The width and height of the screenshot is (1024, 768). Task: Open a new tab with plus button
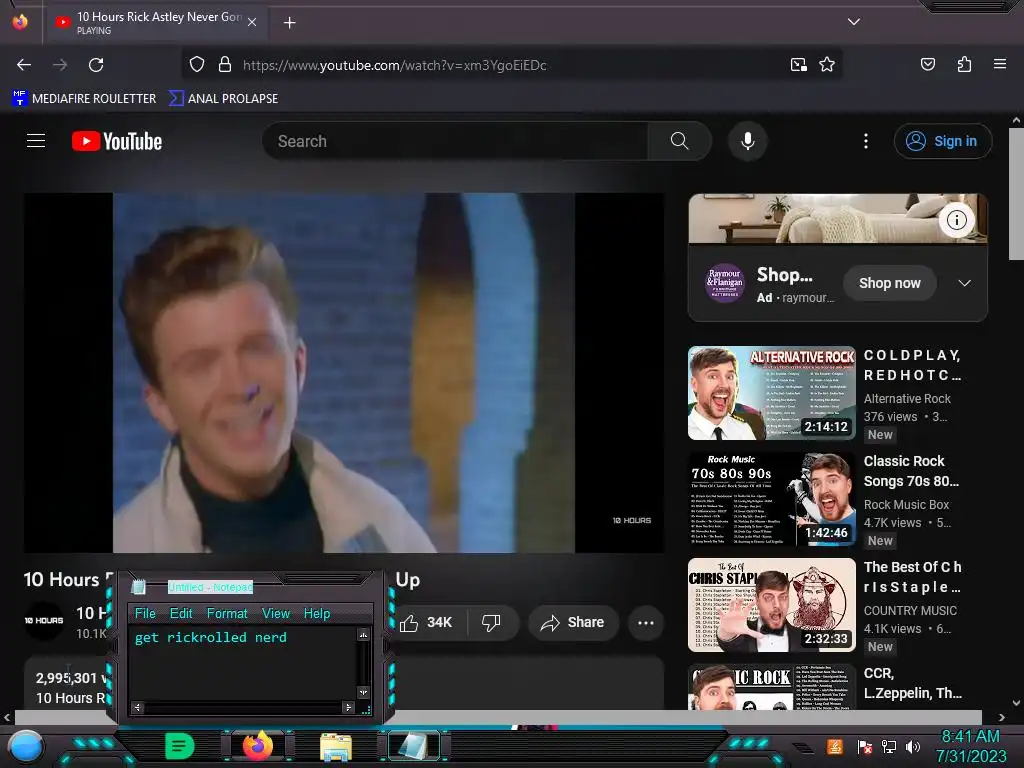pos(289,23)
